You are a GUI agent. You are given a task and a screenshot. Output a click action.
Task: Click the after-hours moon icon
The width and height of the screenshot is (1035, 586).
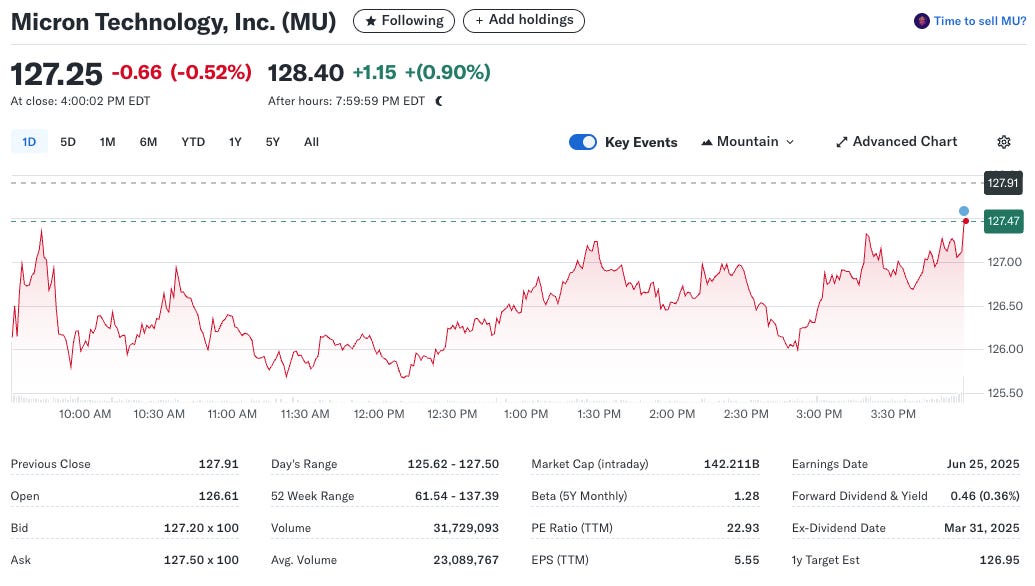[x=439, y=101]
